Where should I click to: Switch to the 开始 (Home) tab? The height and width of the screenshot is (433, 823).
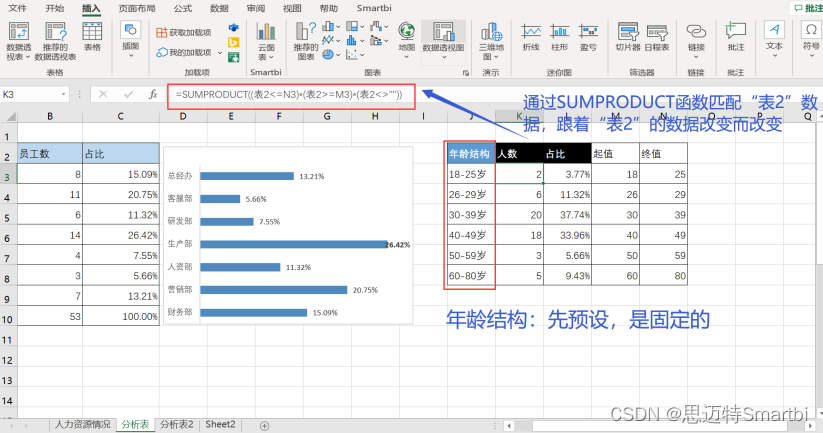[x=55, y=8]
